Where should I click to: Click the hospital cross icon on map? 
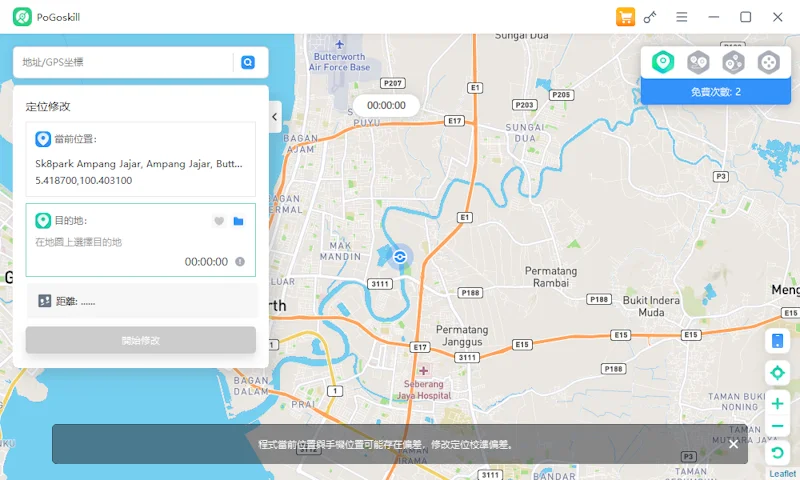click(423, 370)
